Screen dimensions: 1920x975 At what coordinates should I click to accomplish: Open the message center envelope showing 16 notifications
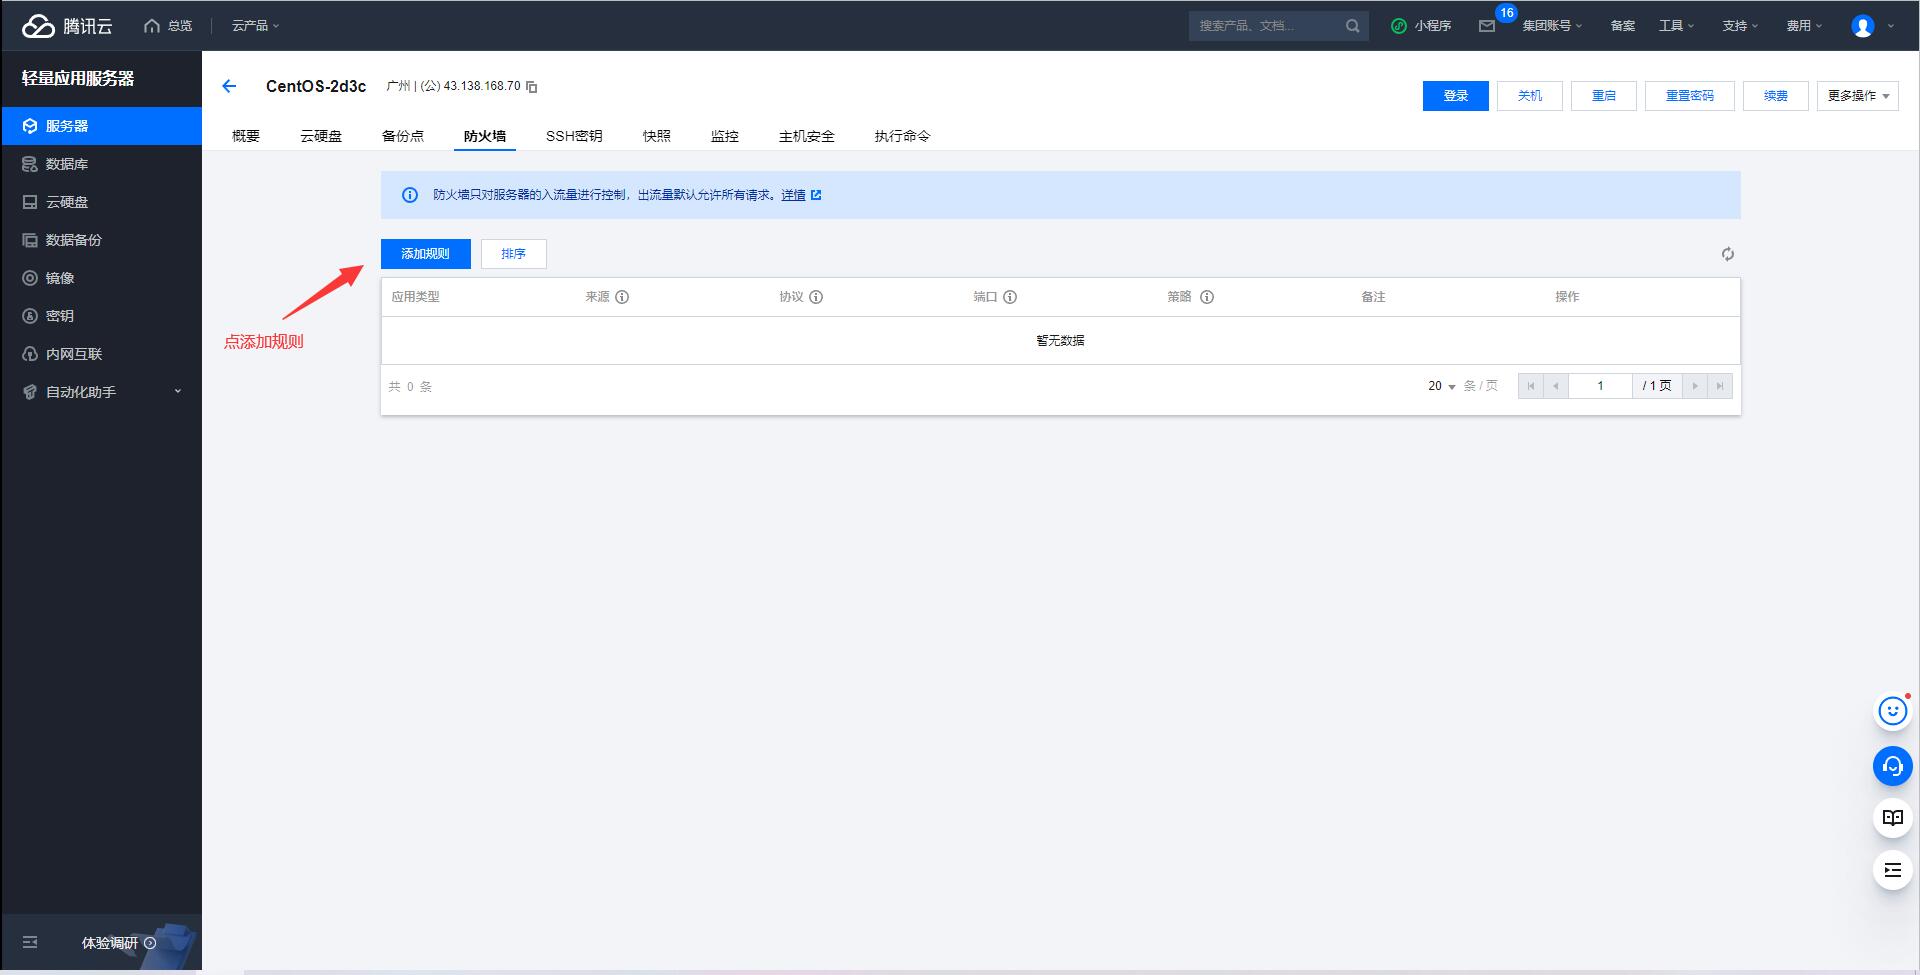tap(1489, 25)
